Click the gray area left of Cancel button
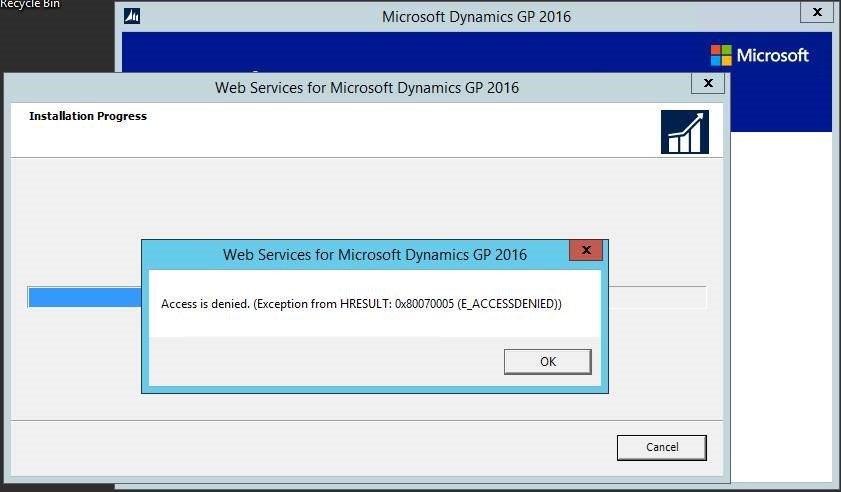 tap(300, 447)
